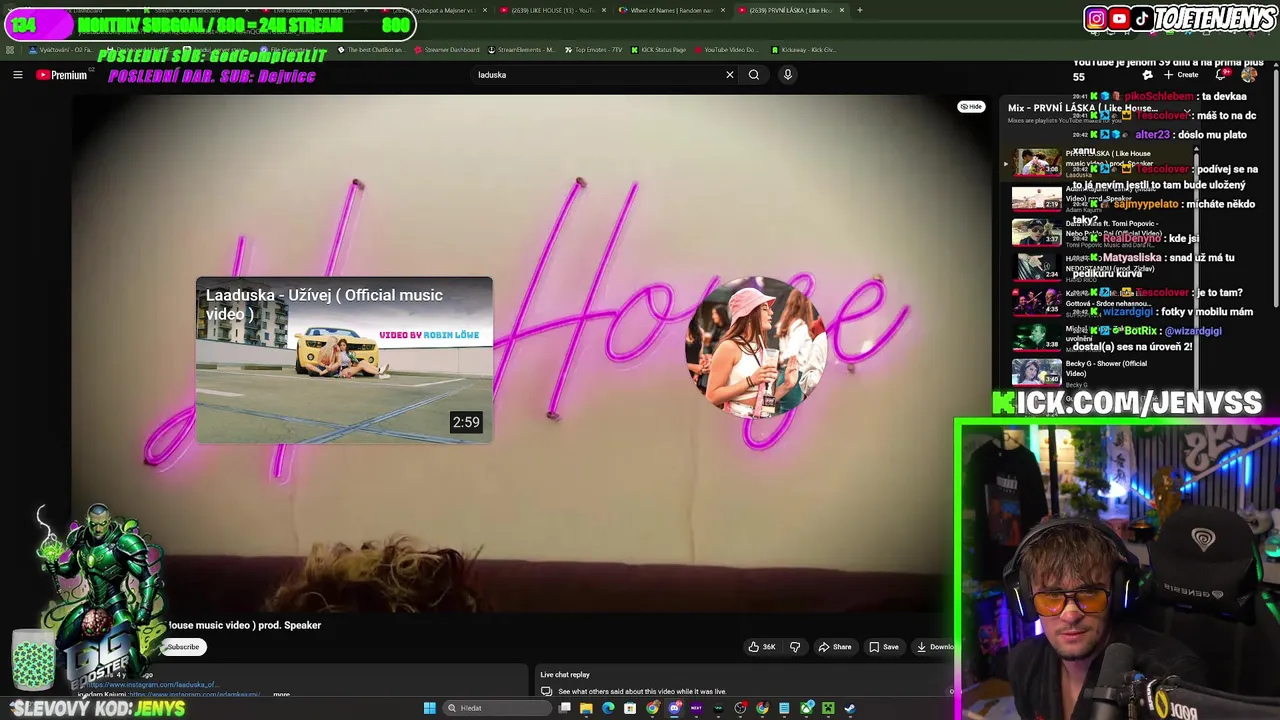The width and height of the screenshot is (1280, 720).
Task: Download the video
Action: pyautogui.click(x=935, y=647)
